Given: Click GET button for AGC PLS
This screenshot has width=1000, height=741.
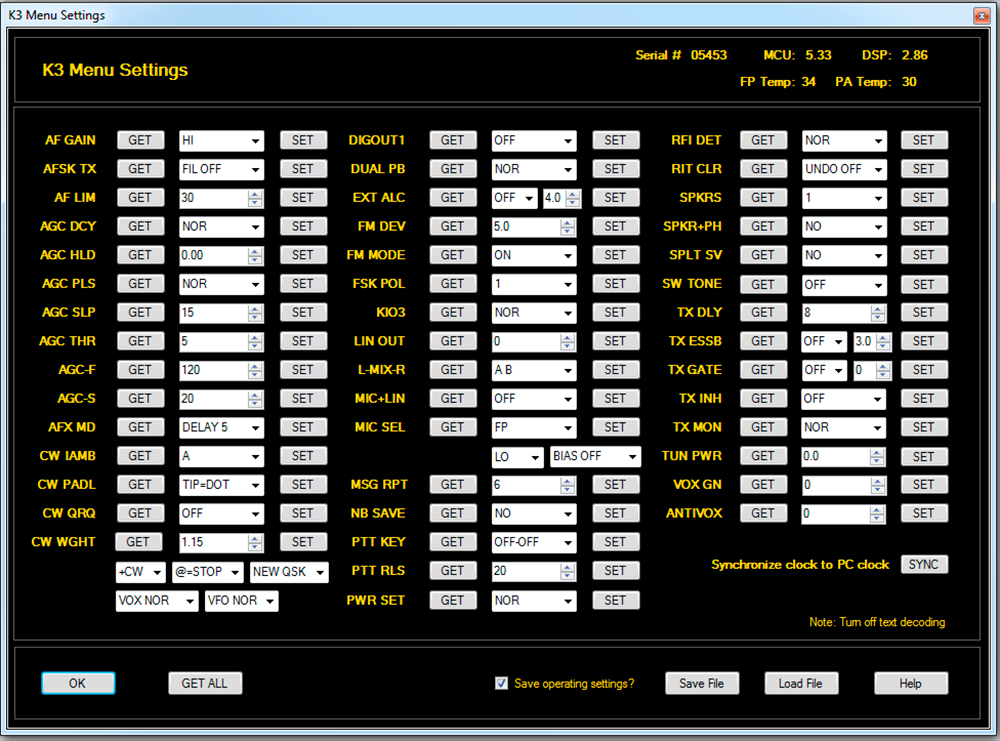Looking at the screenshot, I should coord(140,284).
